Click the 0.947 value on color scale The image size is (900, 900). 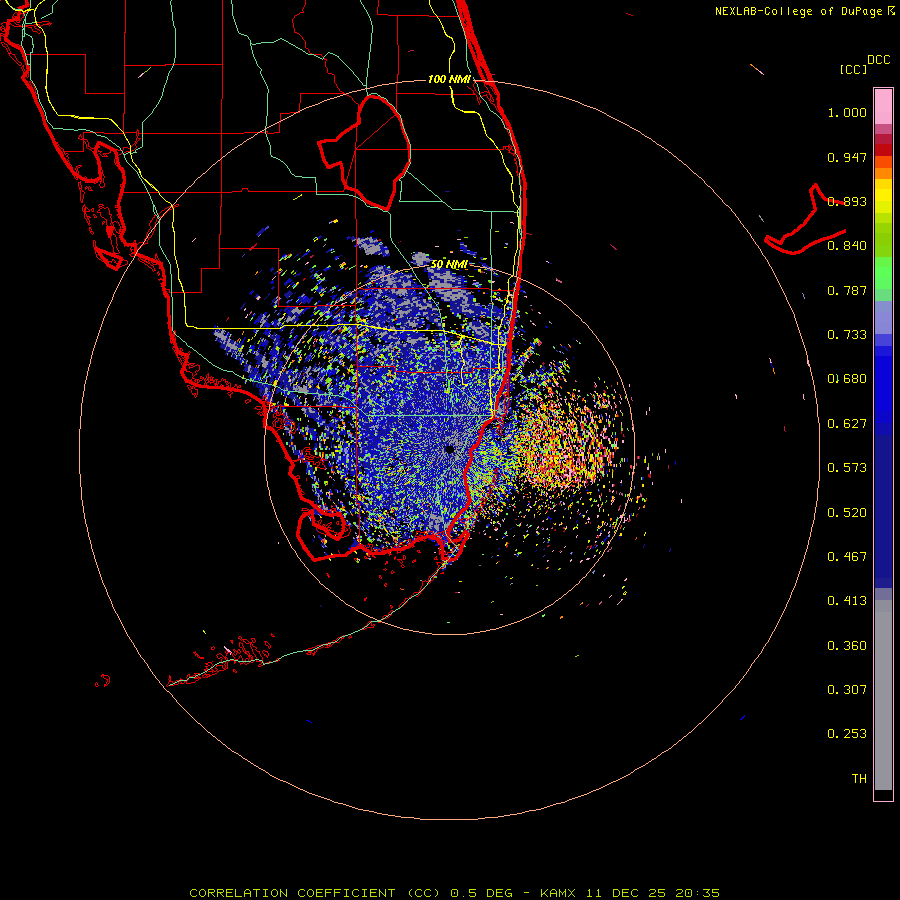847,157
